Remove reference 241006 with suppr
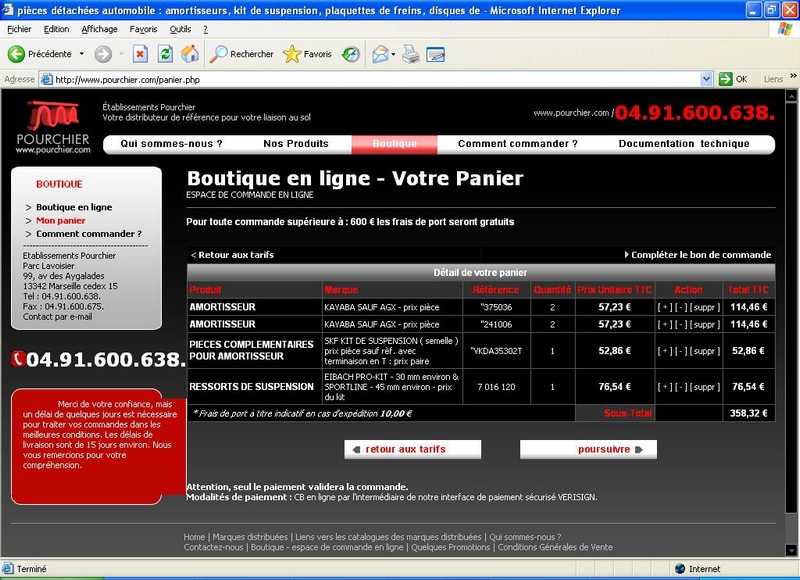The image size is (800, 580). coord(705,324)
